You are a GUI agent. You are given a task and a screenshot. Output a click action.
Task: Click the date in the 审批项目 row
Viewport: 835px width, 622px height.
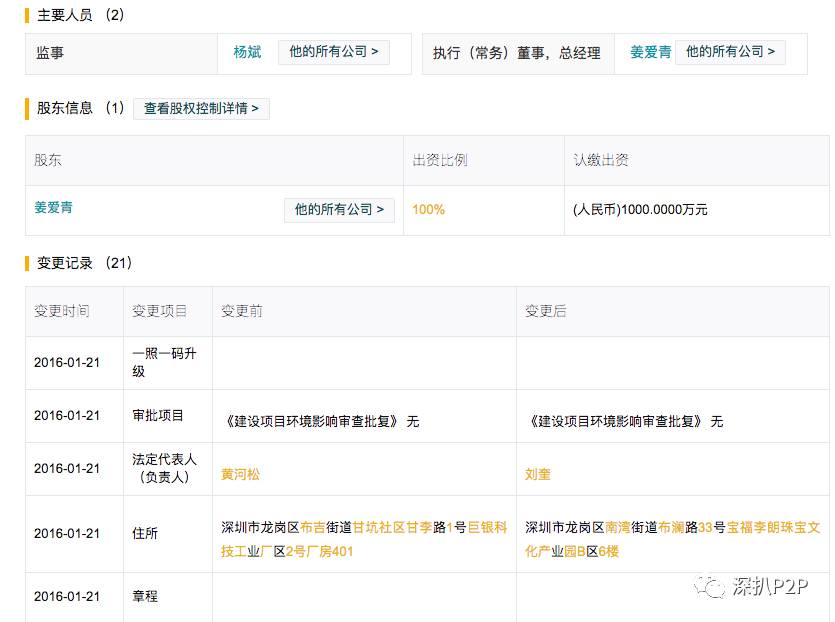point(67,415)
